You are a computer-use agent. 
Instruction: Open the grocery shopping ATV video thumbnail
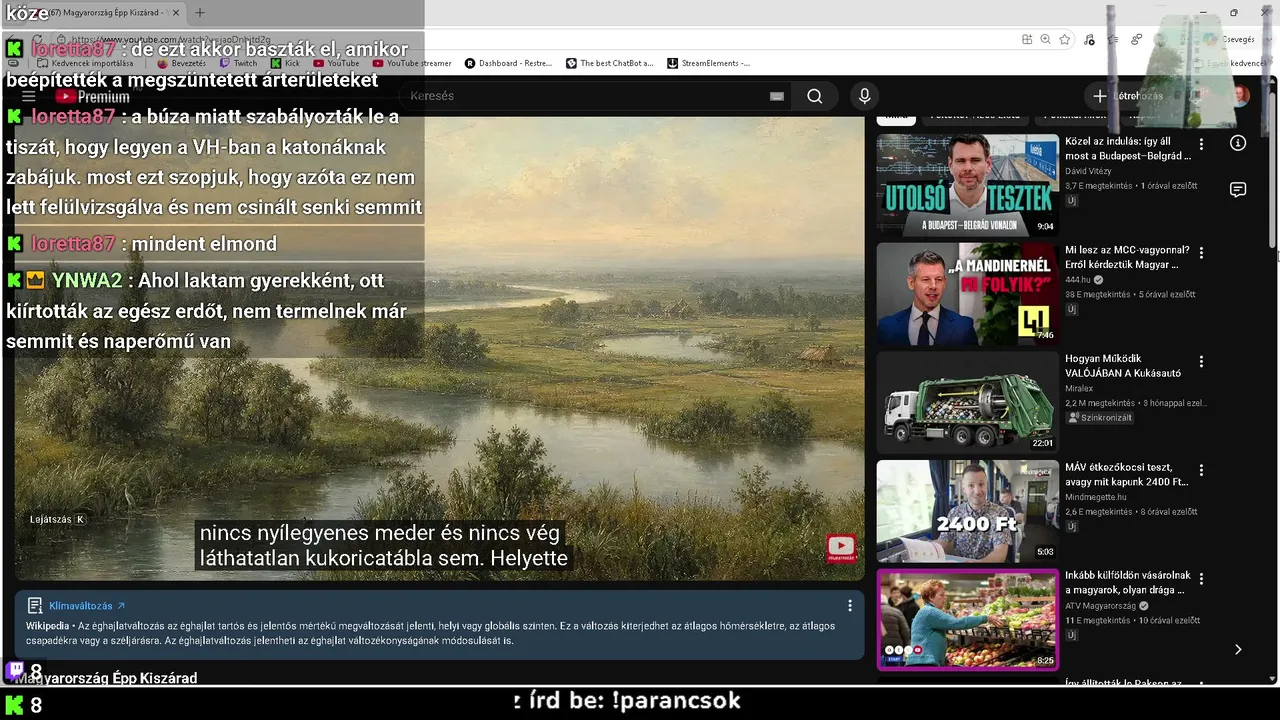(x=967, y=619)
